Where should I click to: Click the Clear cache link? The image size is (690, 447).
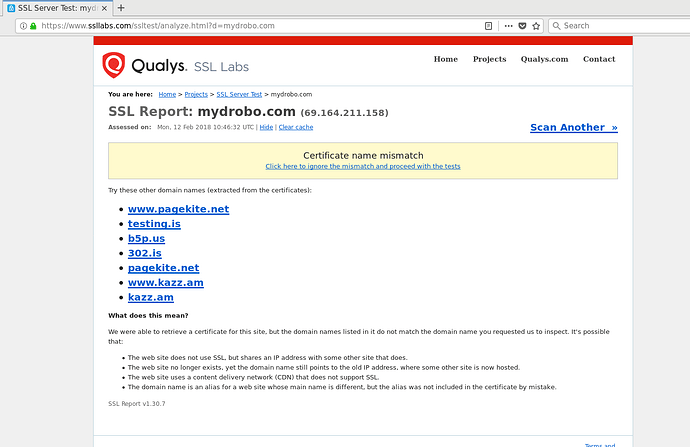pos(296,127)
